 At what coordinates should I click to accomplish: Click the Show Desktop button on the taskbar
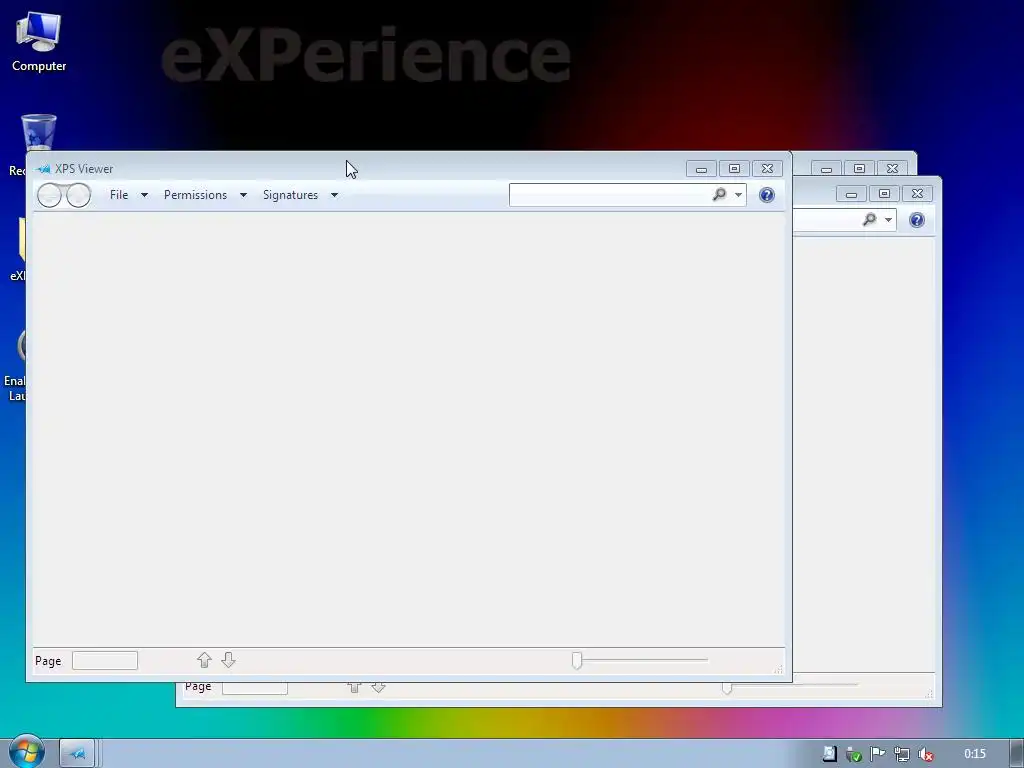[x=1017, y=754]
